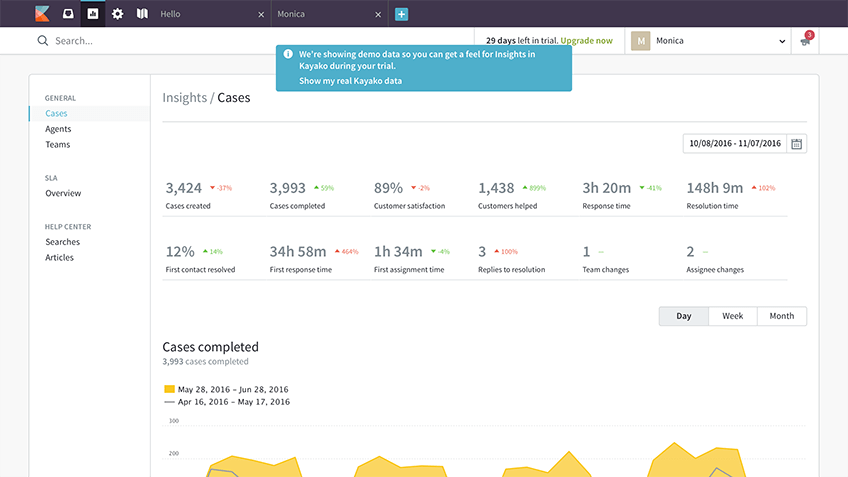Open the Insights chart icon

pos(93,14)
